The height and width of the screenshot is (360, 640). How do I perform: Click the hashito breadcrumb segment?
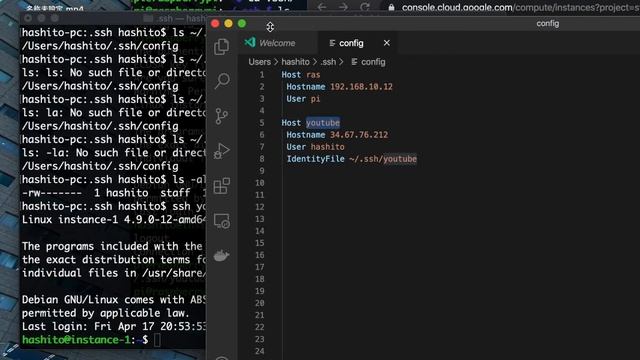coord(295,62)
